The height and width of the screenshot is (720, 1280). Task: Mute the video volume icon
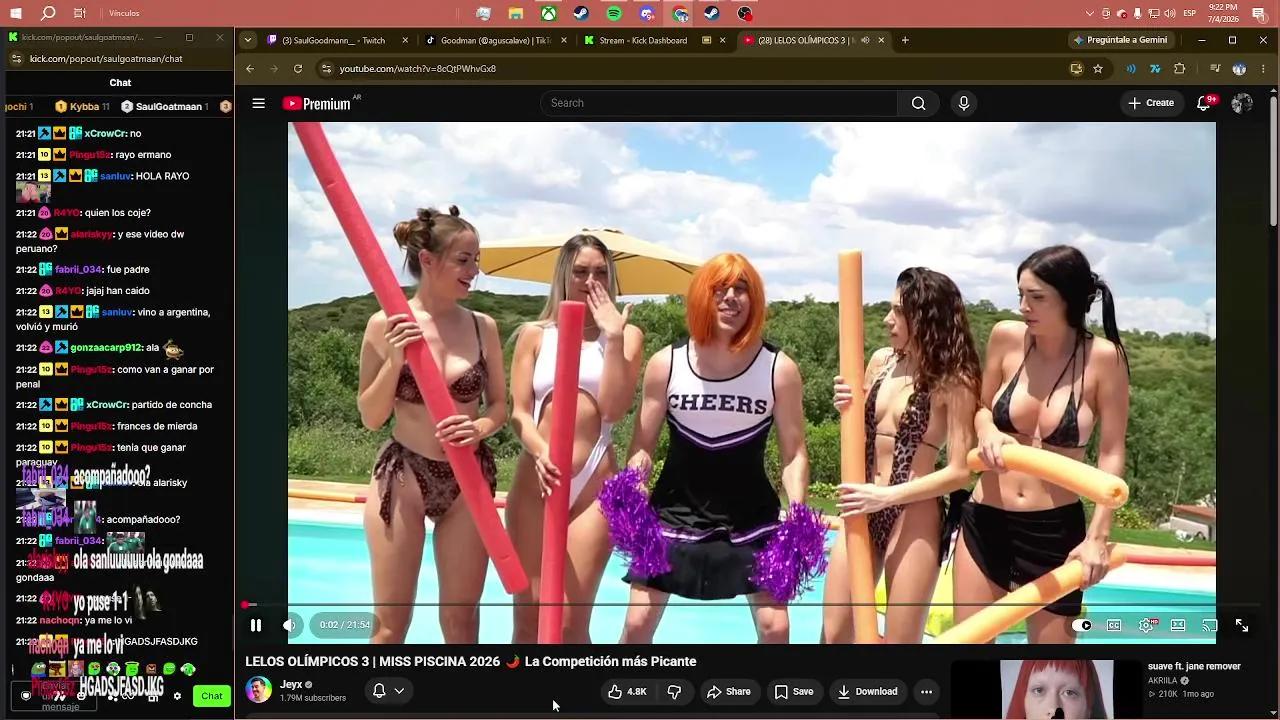pos(290,625)
